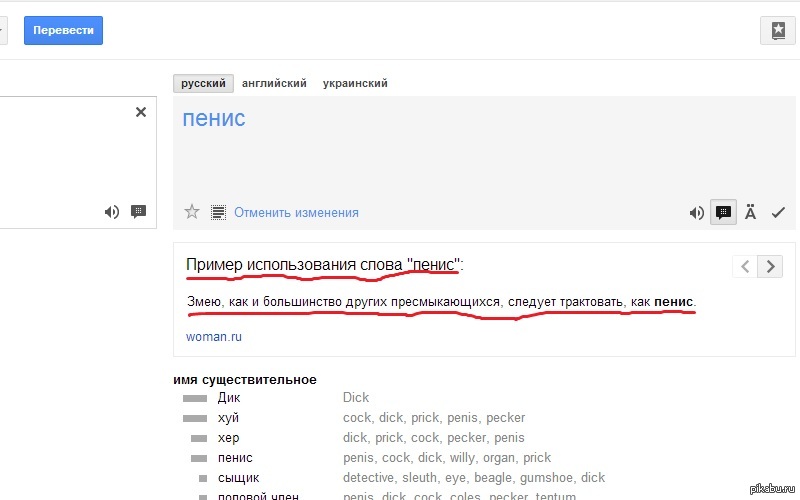800x500 pixels.
Task: Click the checkmark rate-translation icon
Action: (x=778, y=212)
